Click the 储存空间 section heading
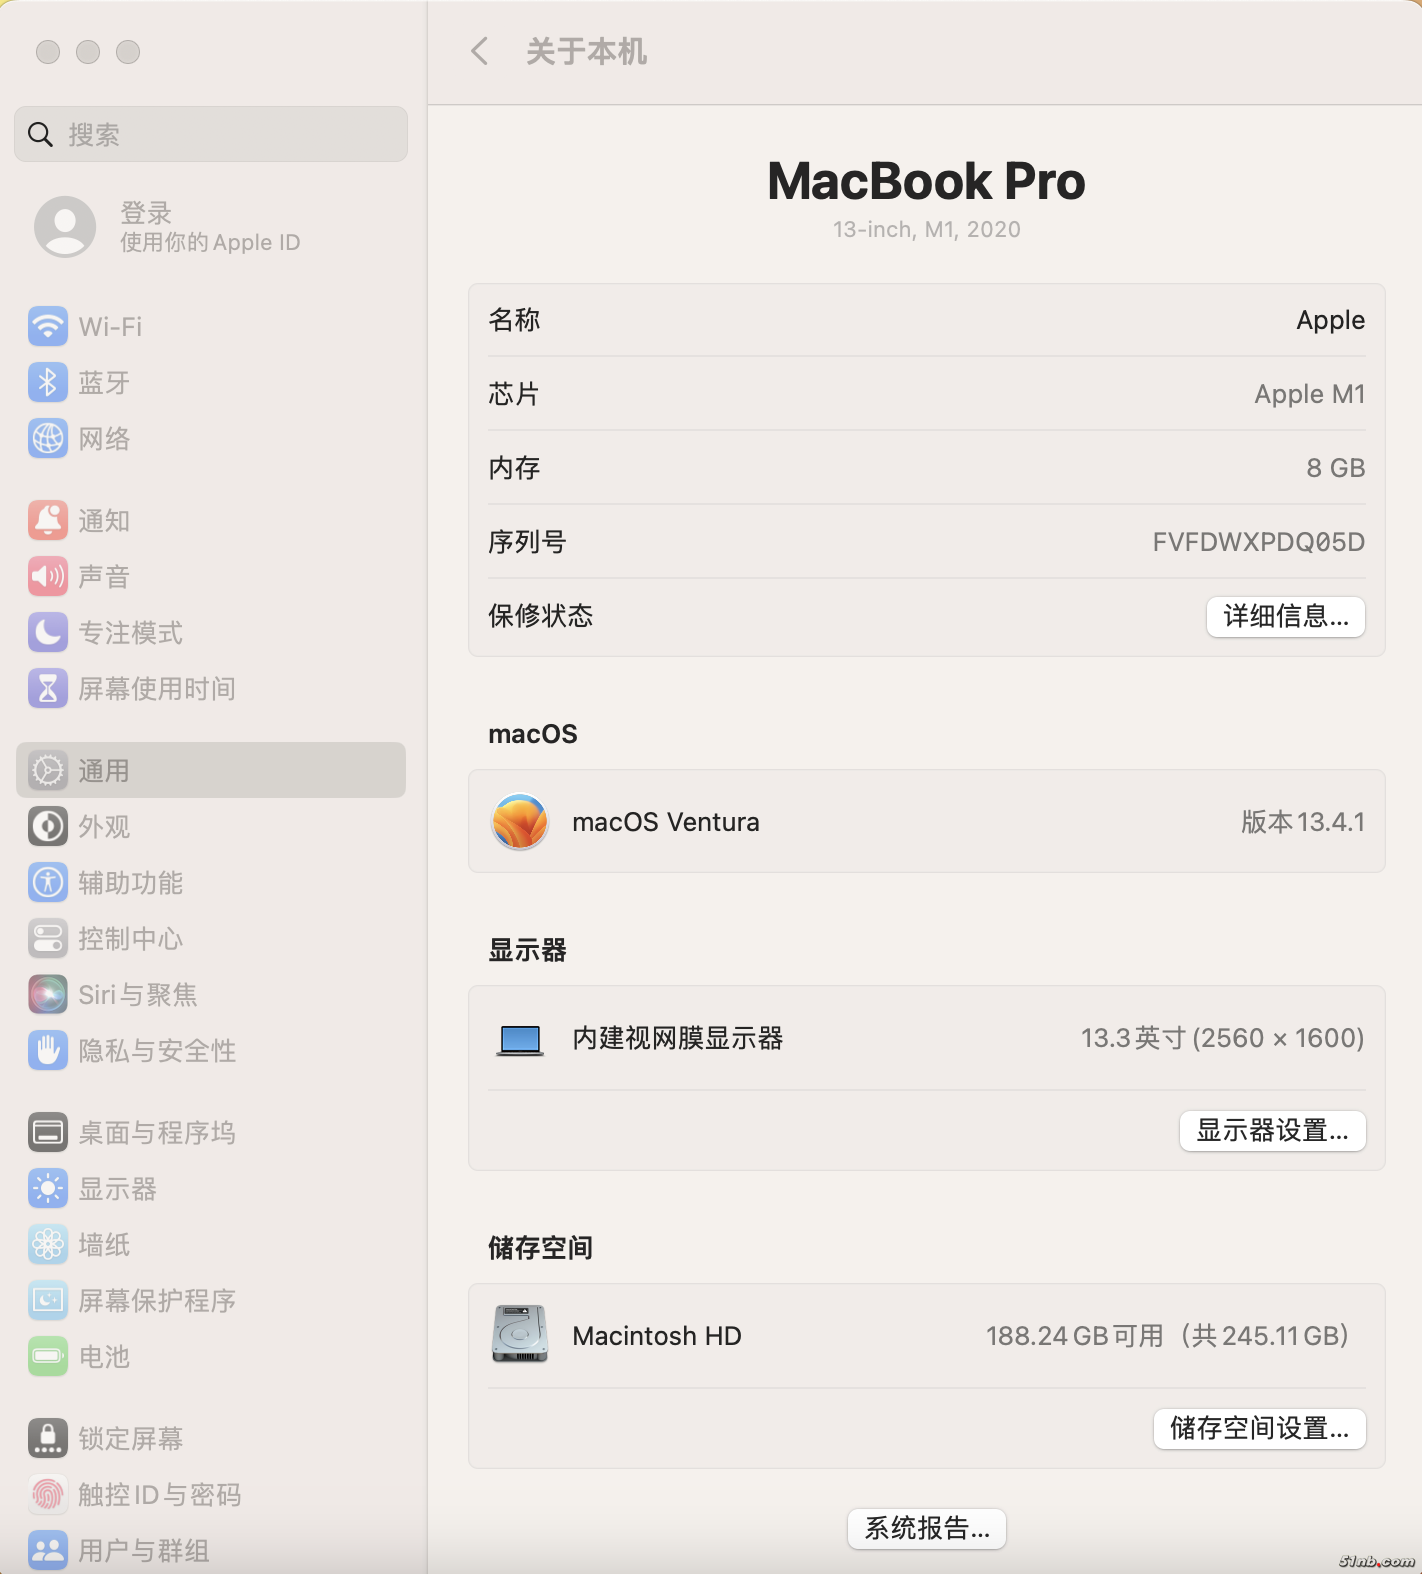This screenshot has height=1574, width=1422. 540,1248
